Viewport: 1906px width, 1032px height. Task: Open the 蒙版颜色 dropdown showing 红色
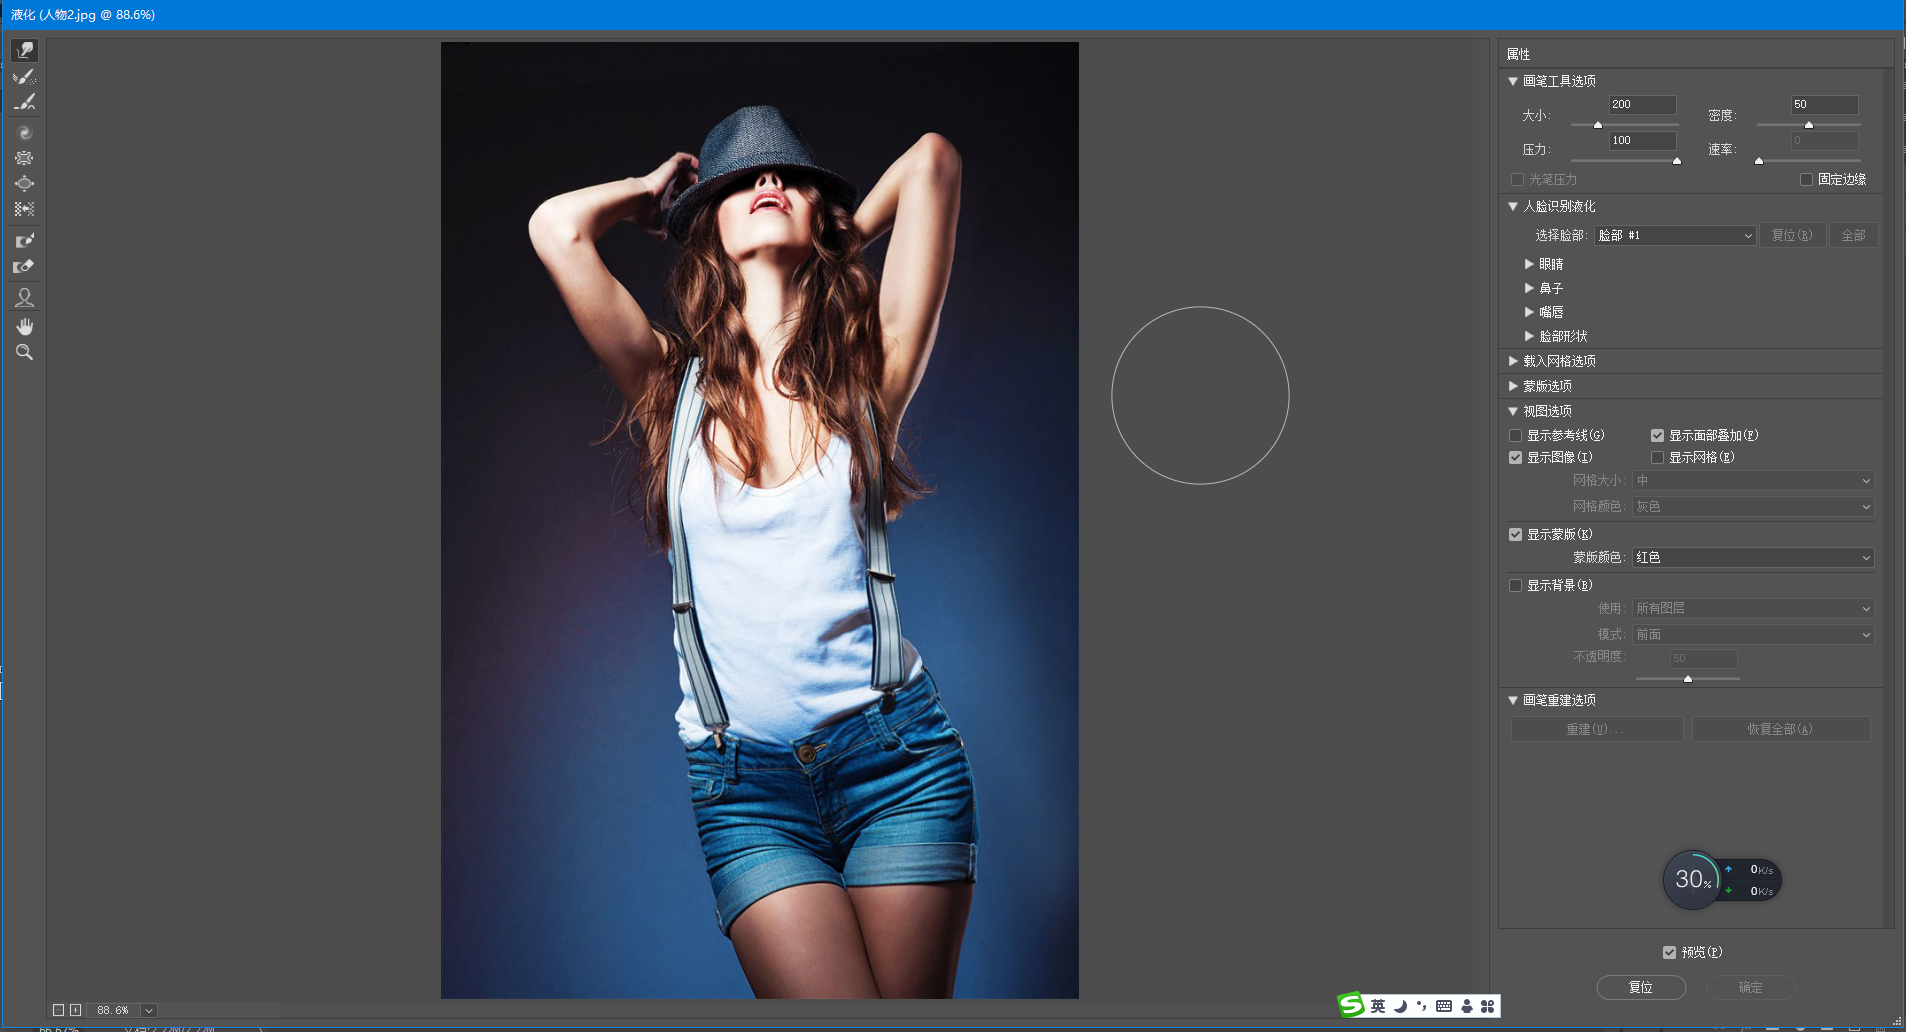click(1753, 558)
